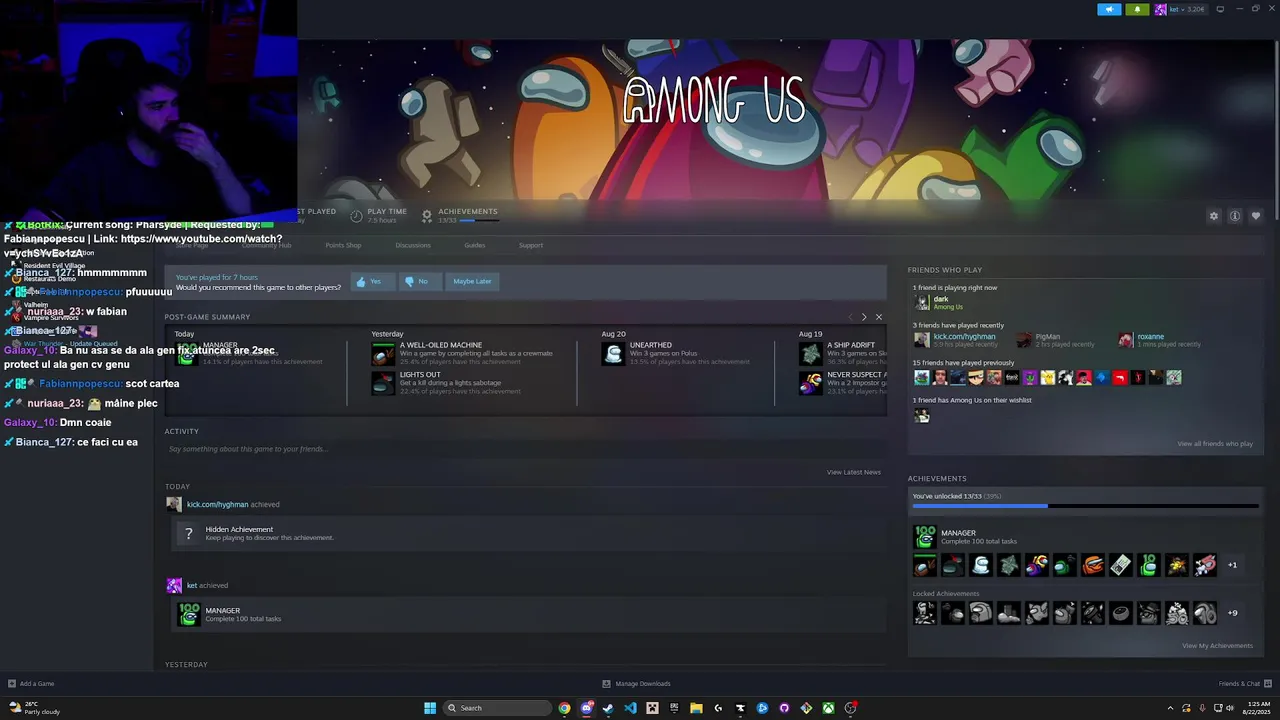
Task: Open kick.com/hyghman profile in activity feed
Action: 217,505
